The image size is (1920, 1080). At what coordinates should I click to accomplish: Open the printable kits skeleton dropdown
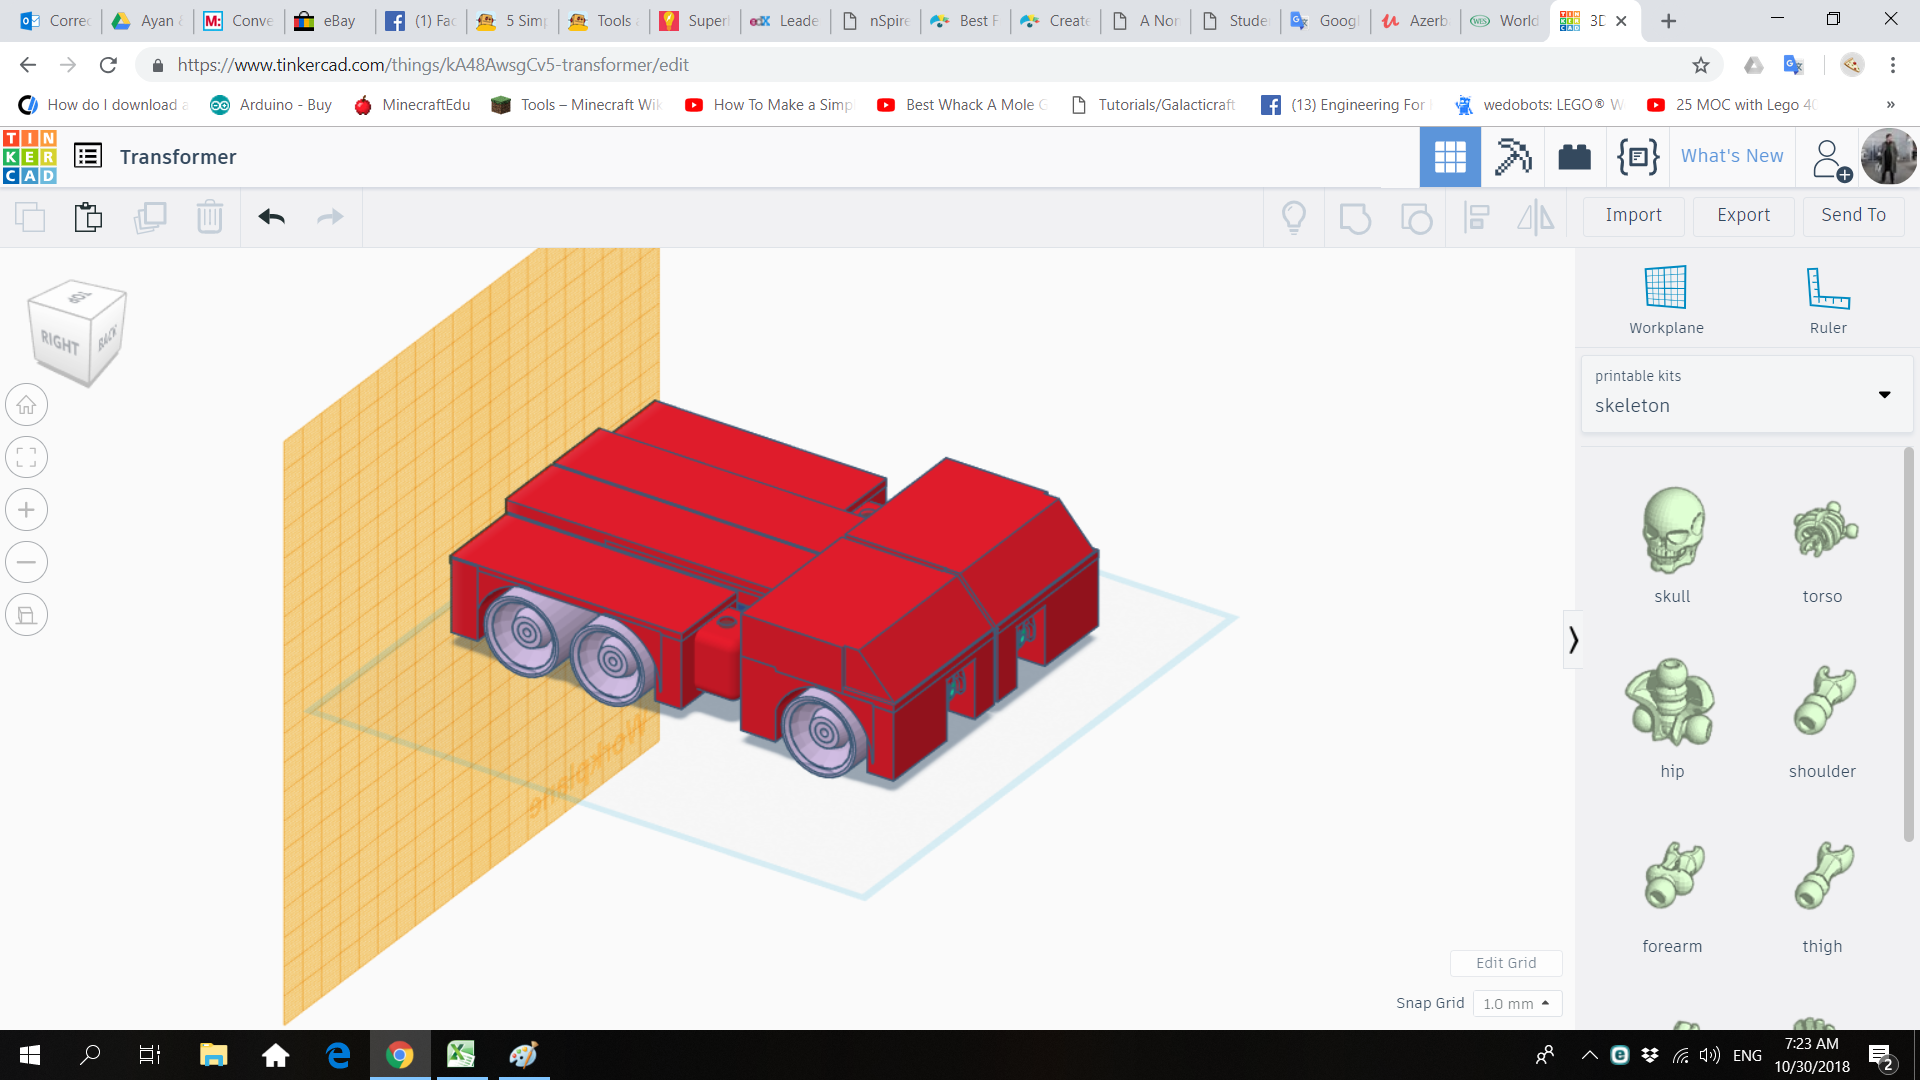pos(1746,394)
